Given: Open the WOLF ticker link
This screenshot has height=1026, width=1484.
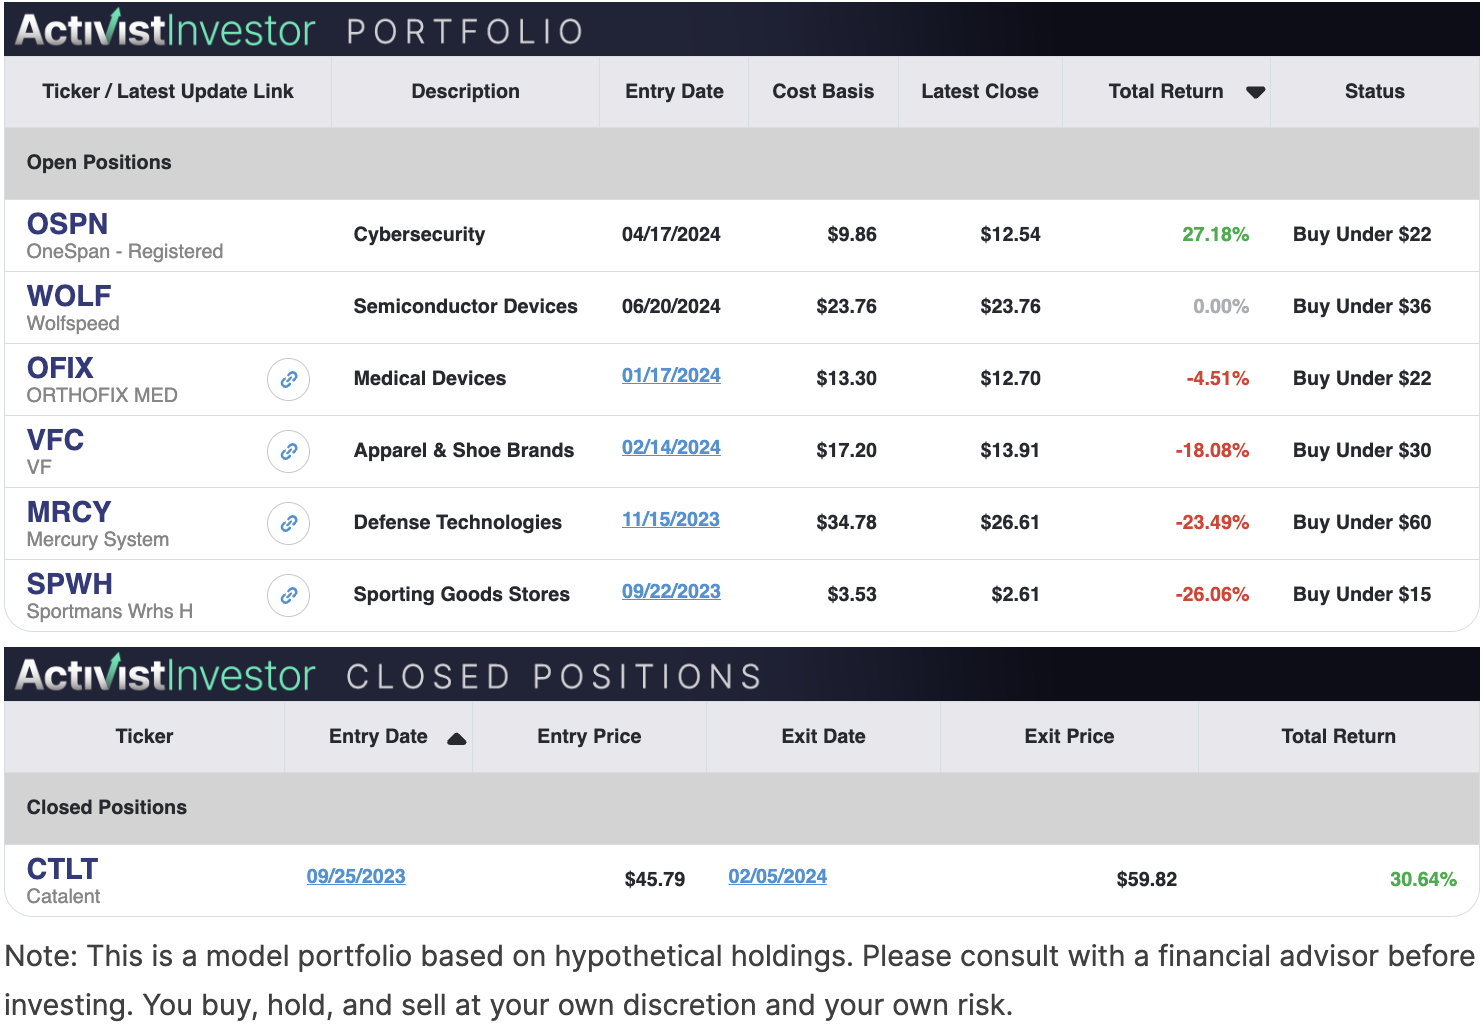Looking at the screenshot, I should [x=69, y=296].
